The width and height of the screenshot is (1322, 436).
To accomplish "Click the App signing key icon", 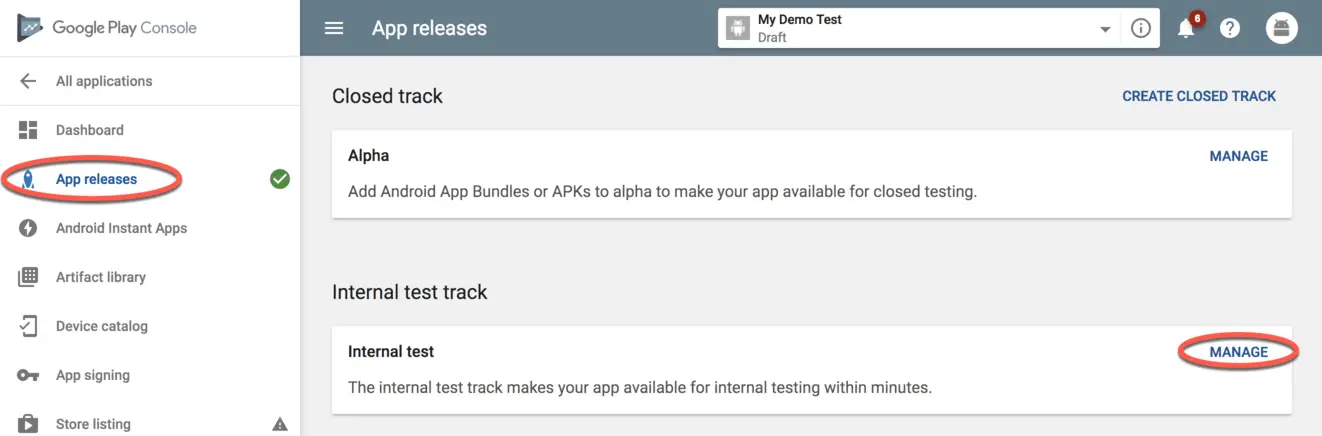I will [x=28, y=375].
